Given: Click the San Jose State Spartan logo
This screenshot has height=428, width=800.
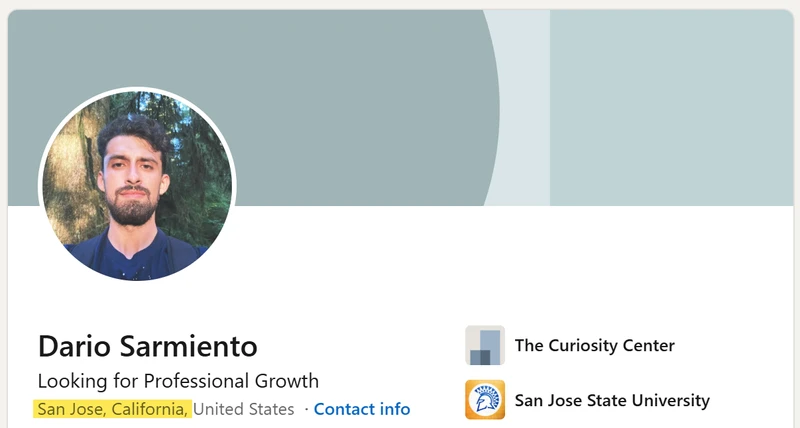Looking at the screenshot, I should 485,400.
